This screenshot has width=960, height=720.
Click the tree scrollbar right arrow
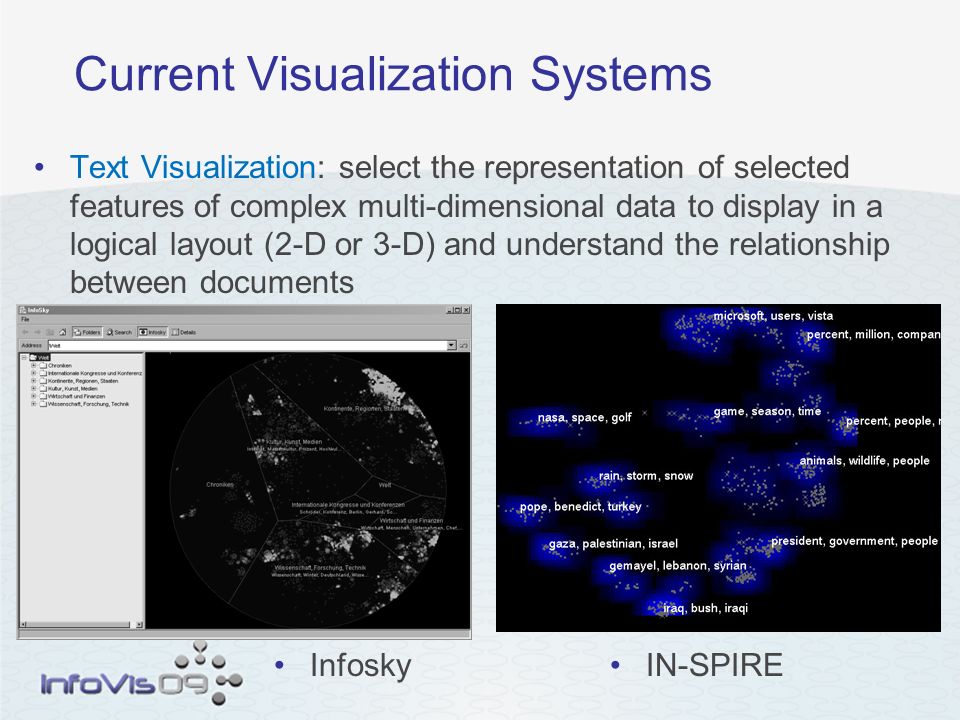tap(139, 624)
